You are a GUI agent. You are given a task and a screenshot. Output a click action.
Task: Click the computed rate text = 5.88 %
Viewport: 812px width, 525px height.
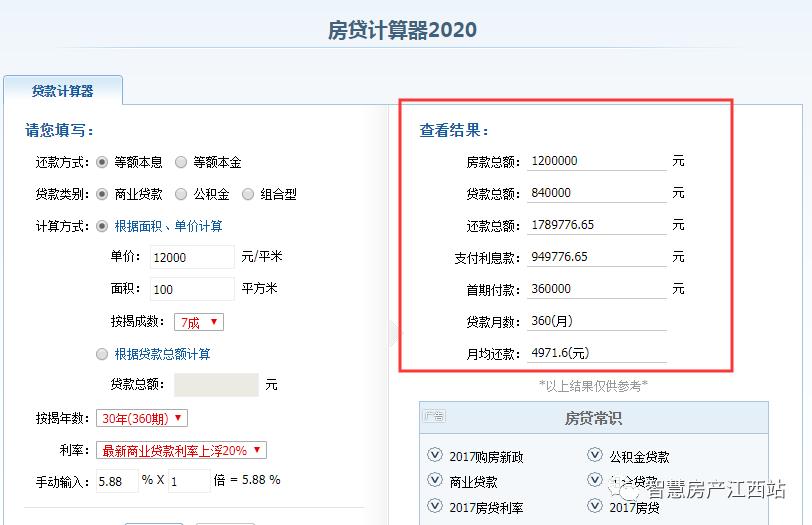coord(255,480)
